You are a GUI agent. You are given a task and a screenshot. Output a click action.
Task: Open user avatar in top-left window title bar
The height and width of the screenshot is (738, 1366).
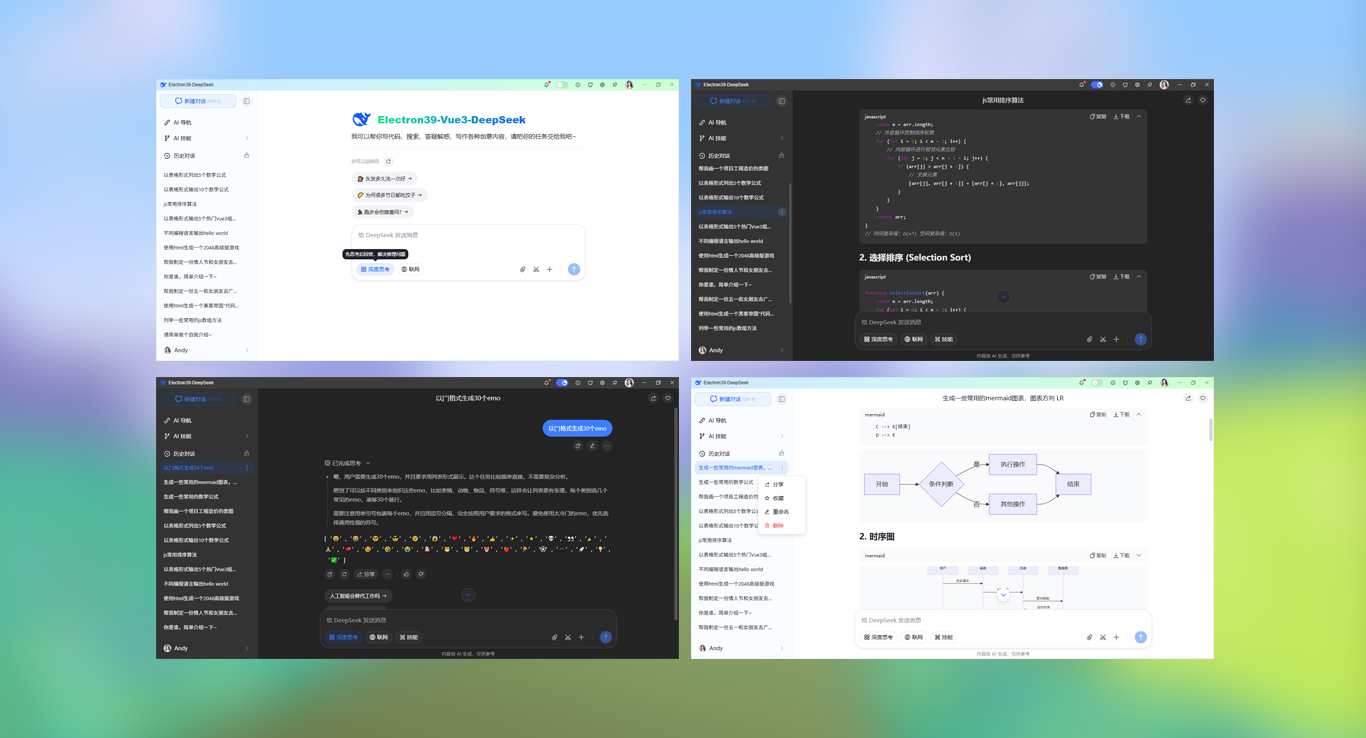[x=629, y=85]
